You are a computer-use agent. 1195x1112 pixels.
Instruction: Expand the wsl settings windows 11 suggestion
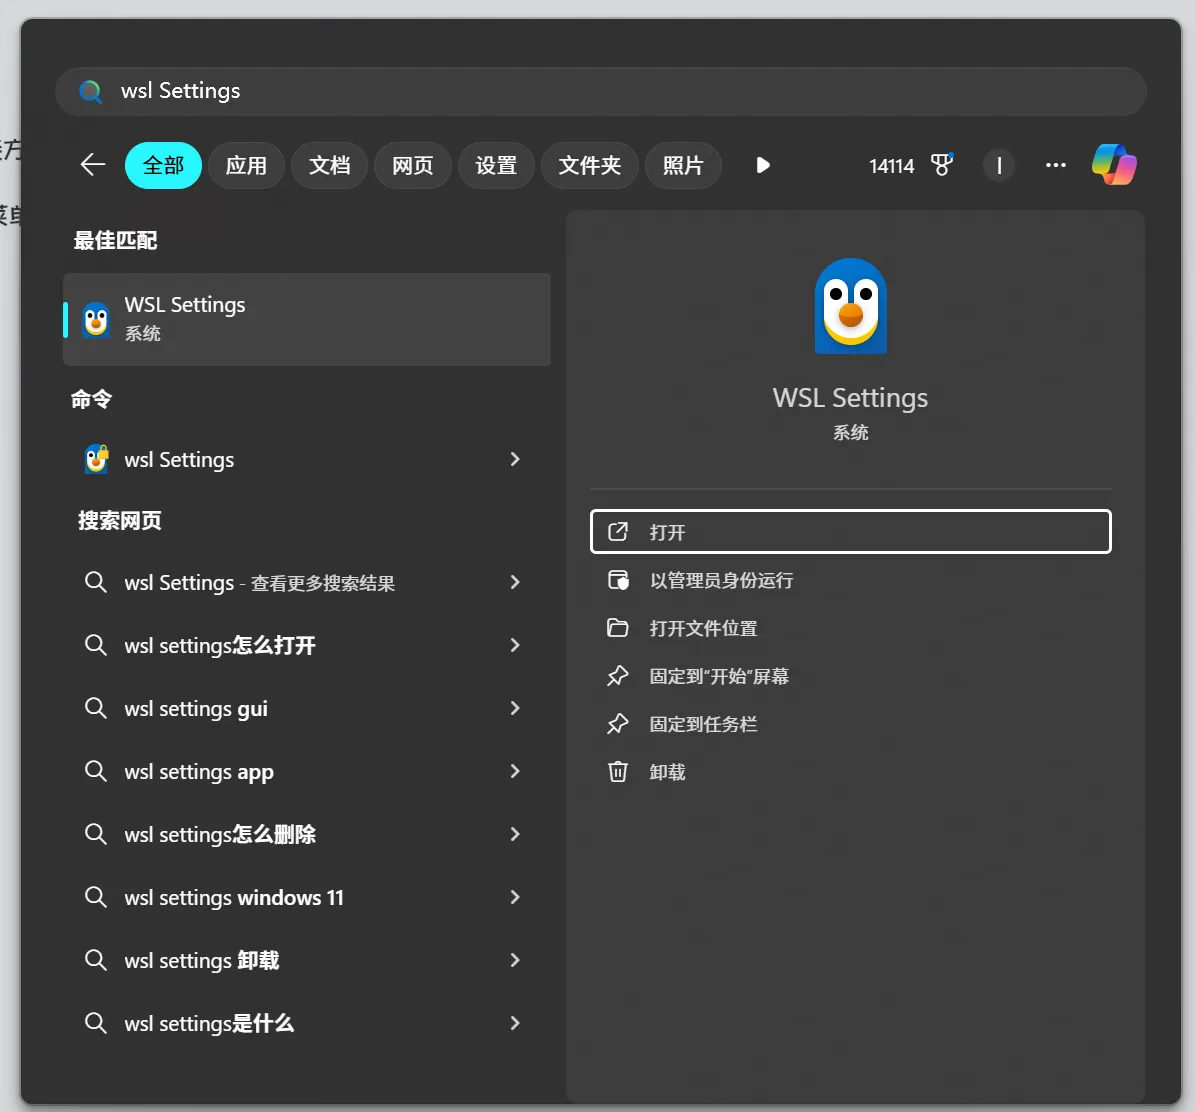(x=515, y=897)
